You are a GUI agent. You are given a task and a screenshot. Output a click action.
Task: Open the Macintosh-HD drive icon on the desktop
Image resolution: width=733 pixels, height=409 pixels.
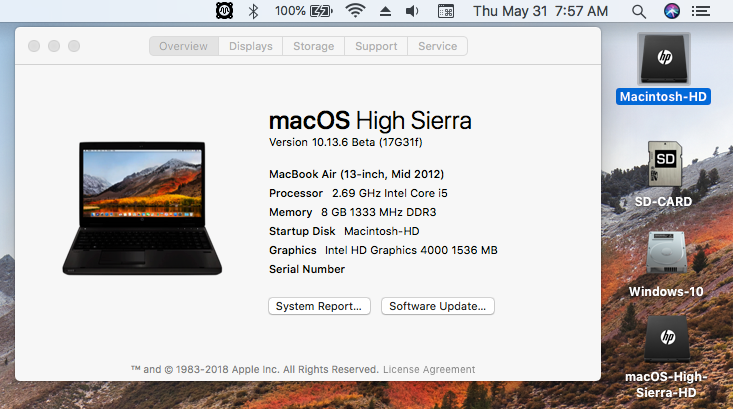pos(664,59)
